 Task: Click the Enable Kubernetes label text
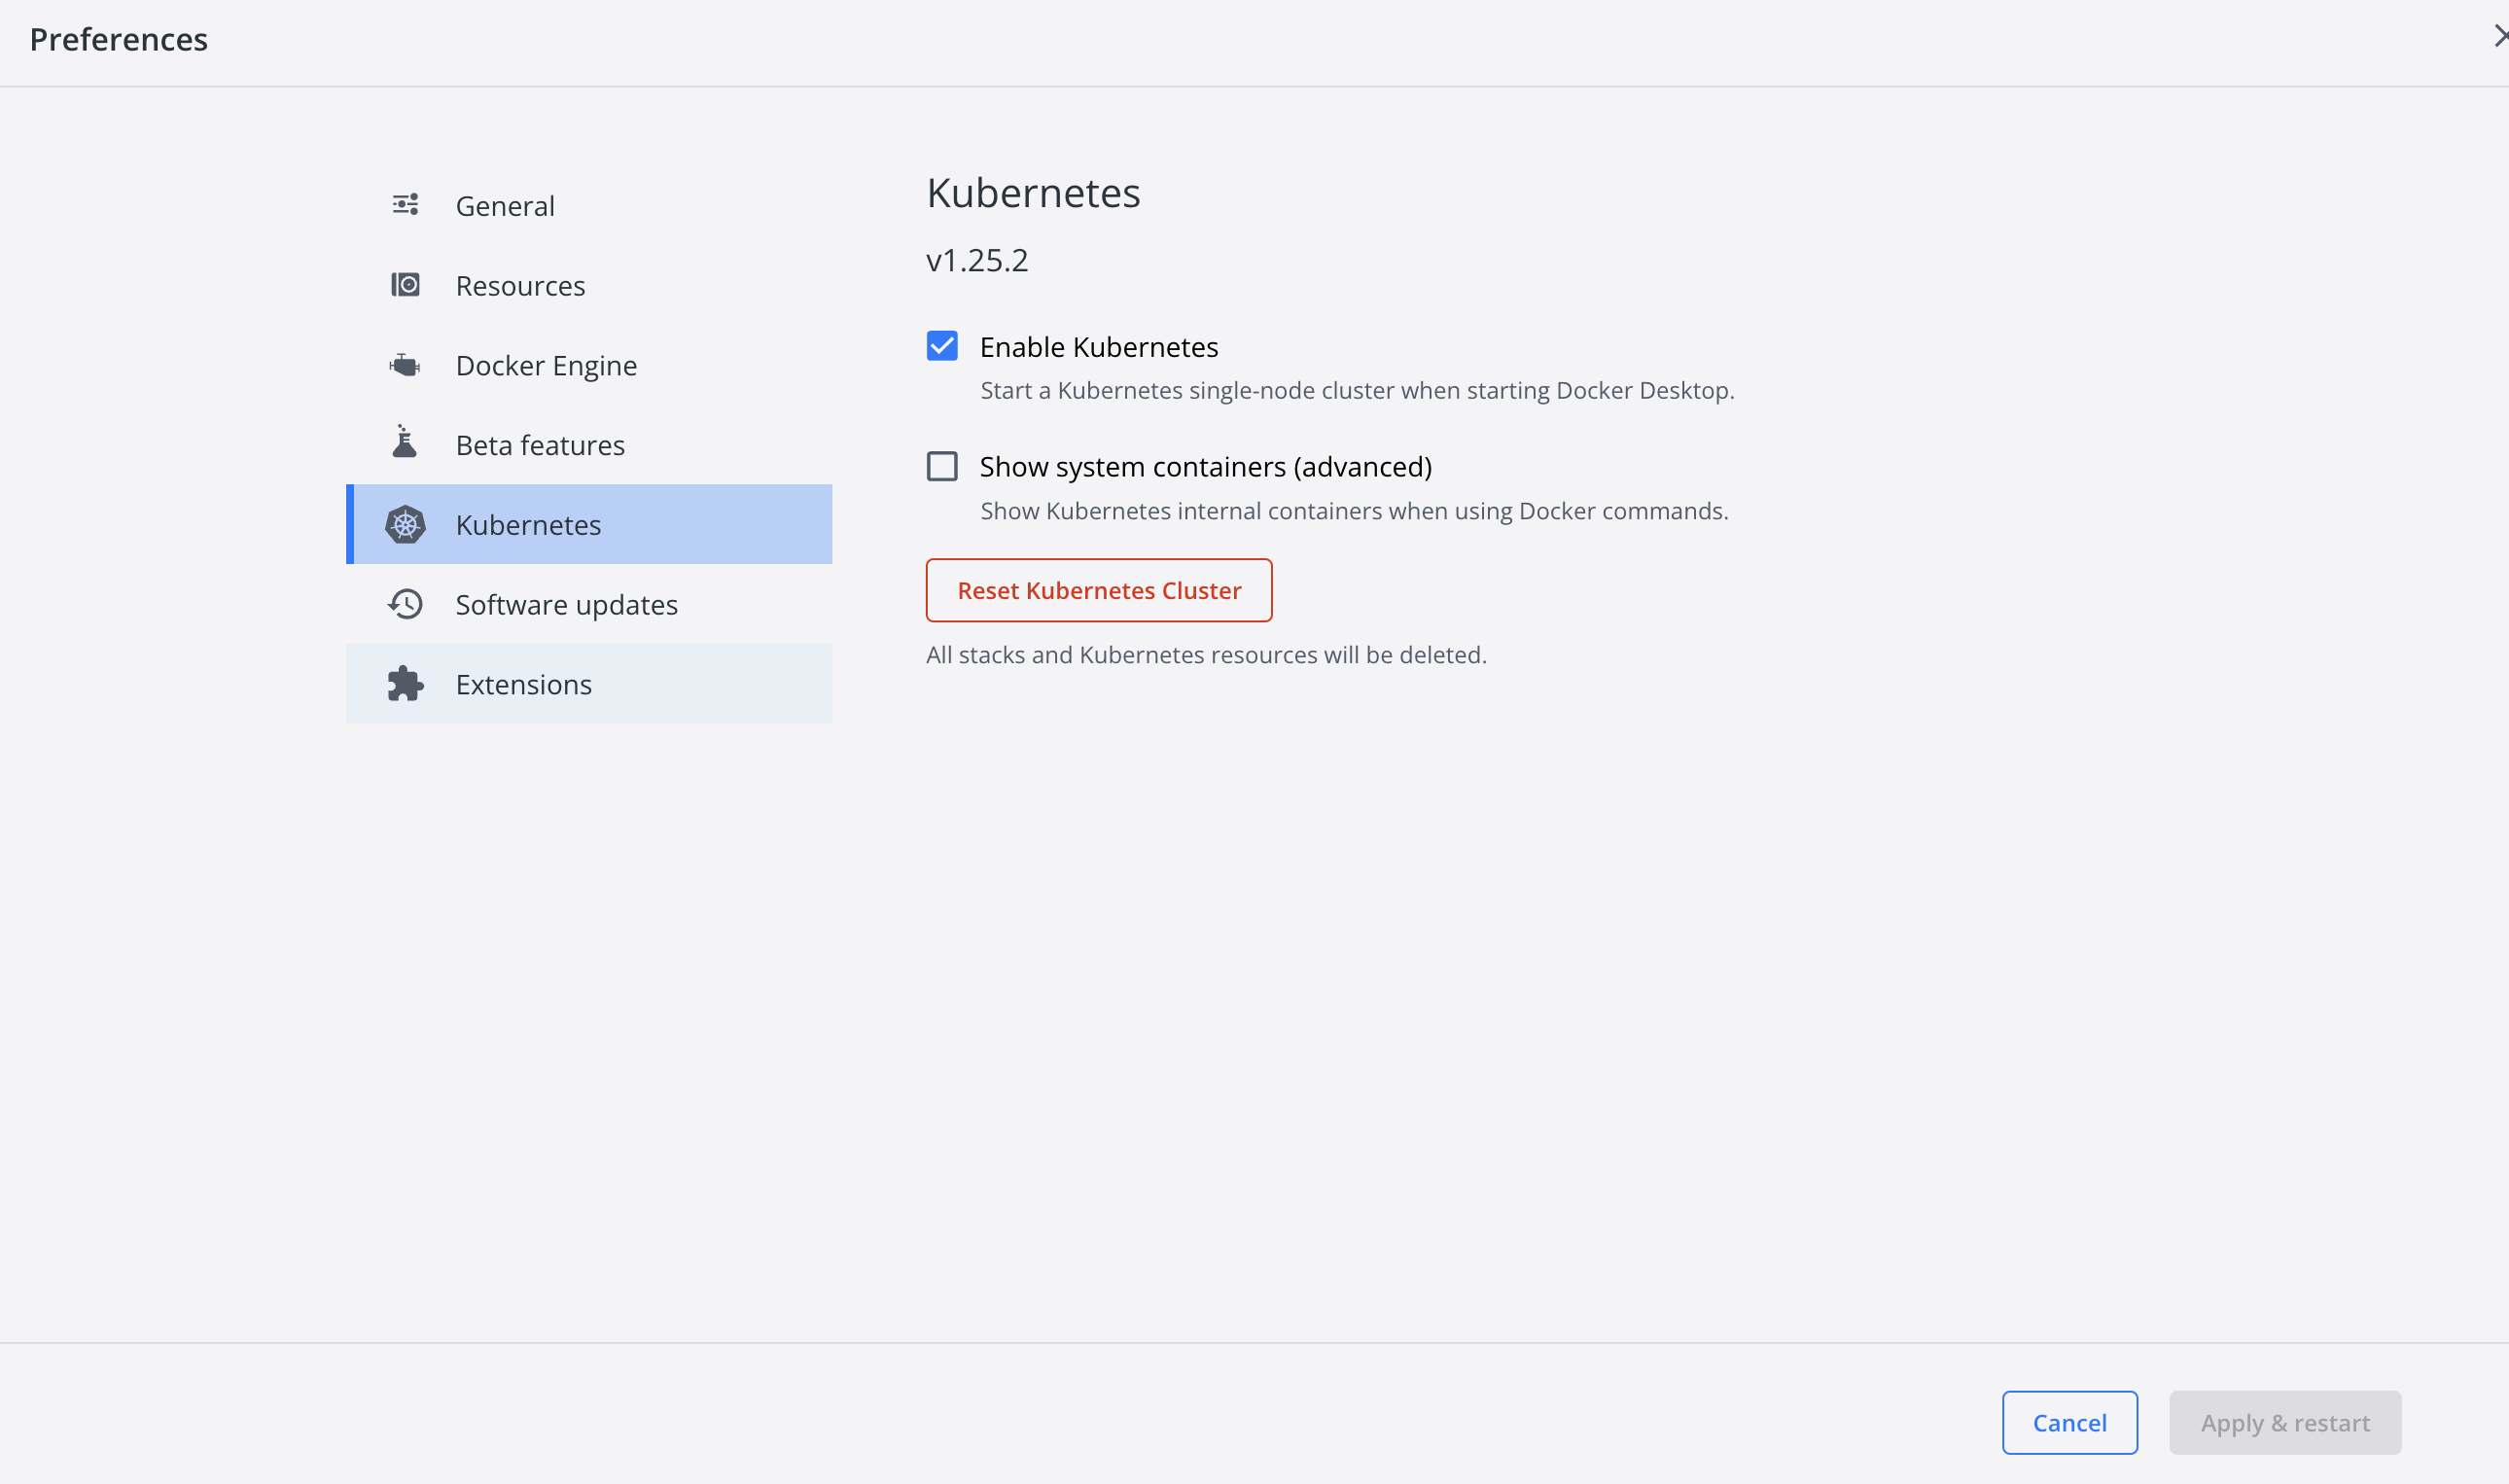(1098, 347)
